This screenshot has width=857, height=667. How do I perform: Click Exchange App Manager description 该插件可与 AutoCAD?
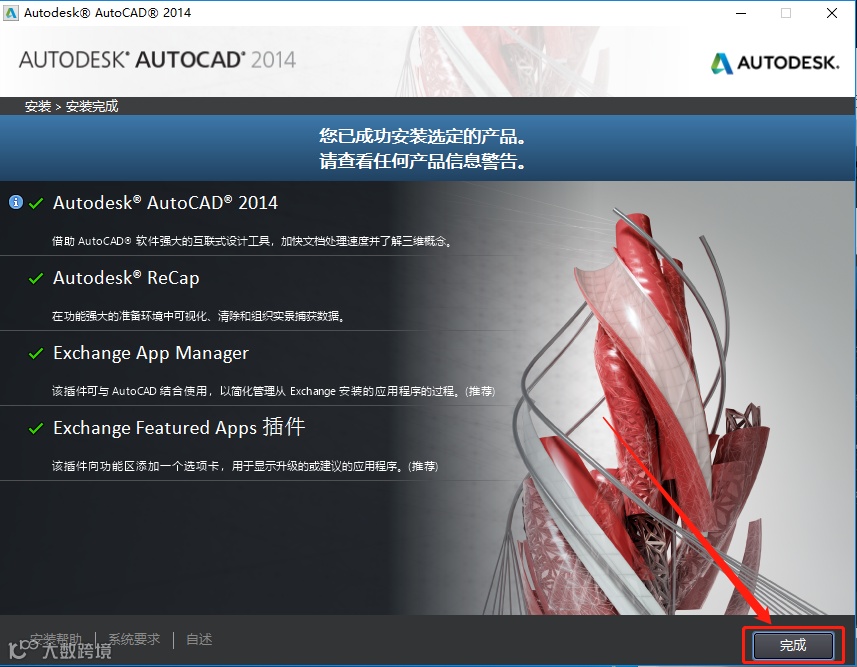273,391
